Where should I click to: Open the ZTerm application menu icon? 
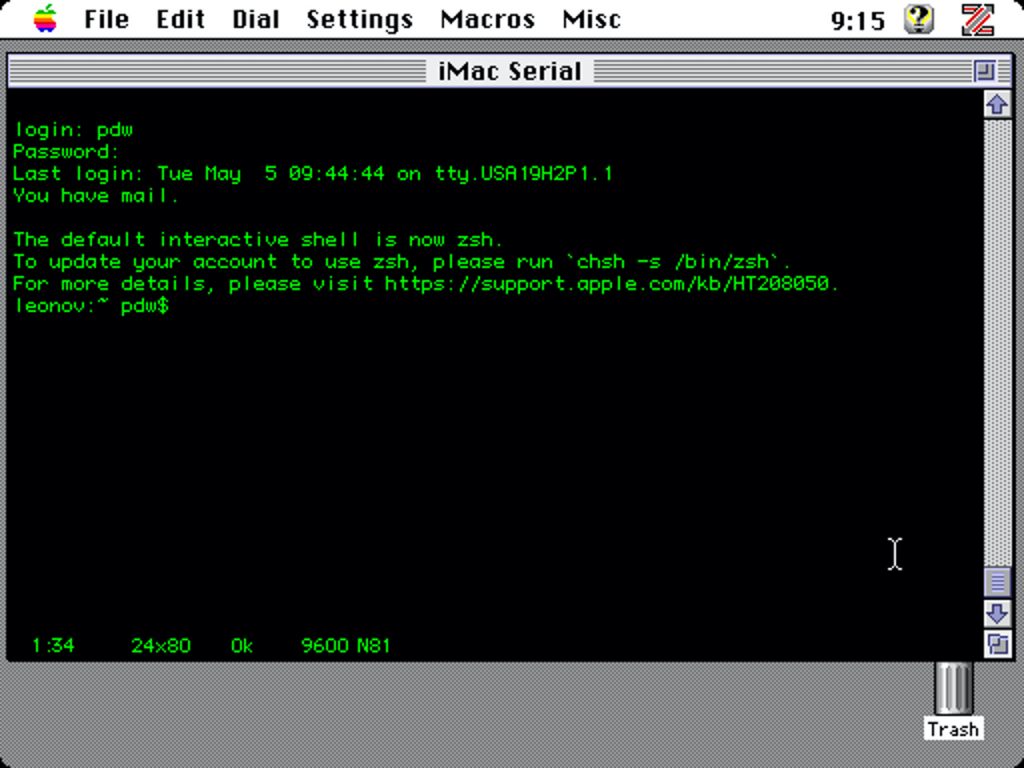pyautogui.click(x=978, y=18)
